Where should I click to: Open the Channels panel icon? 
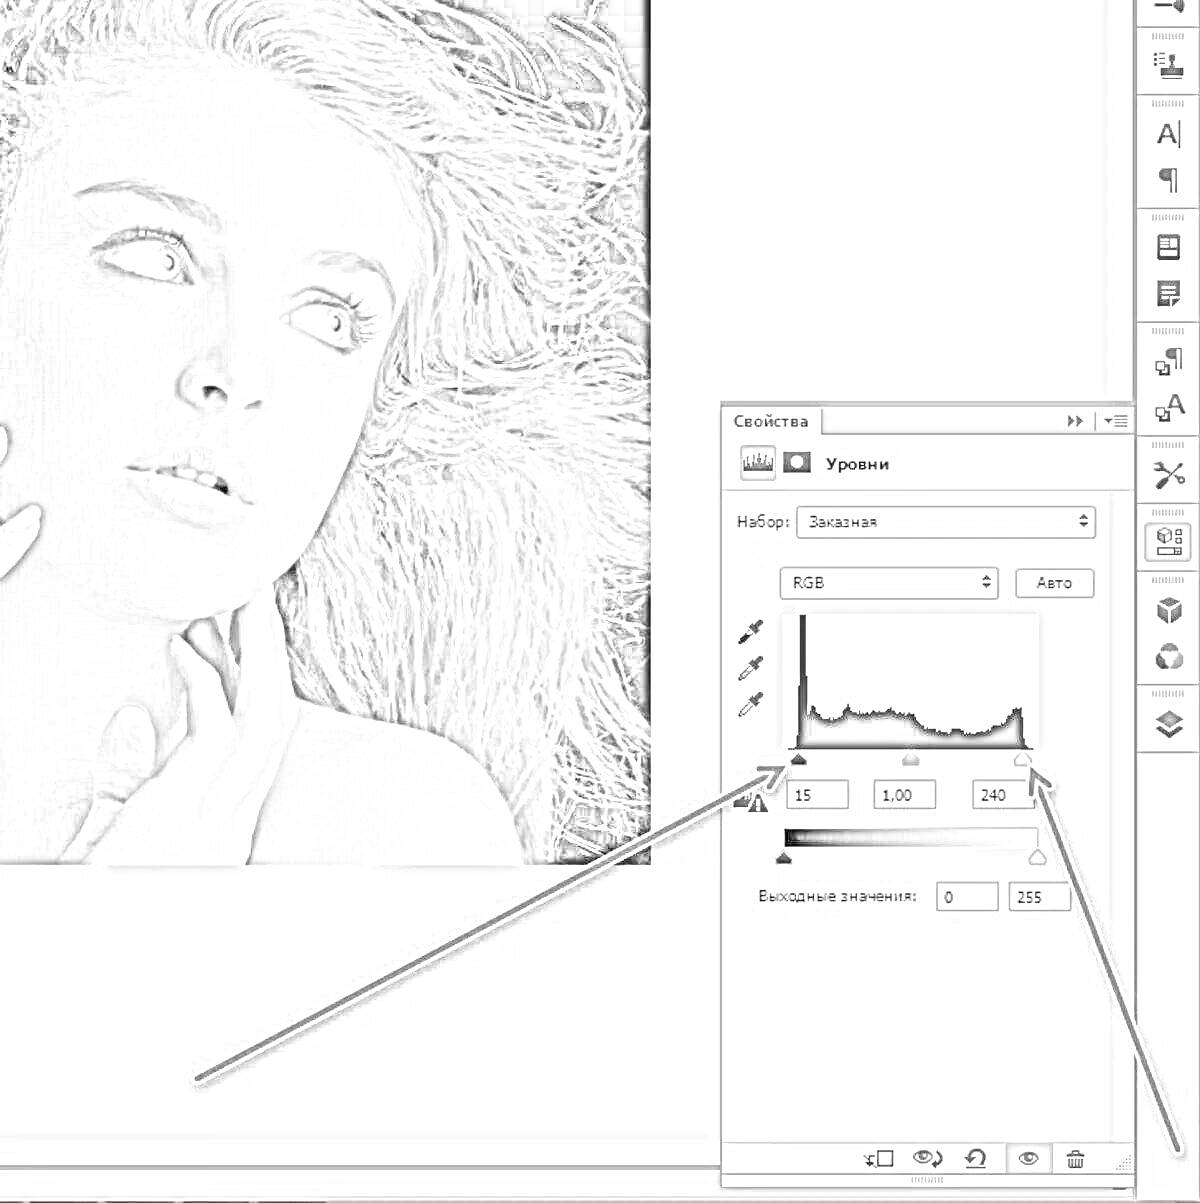click(x=1168, y=657)
